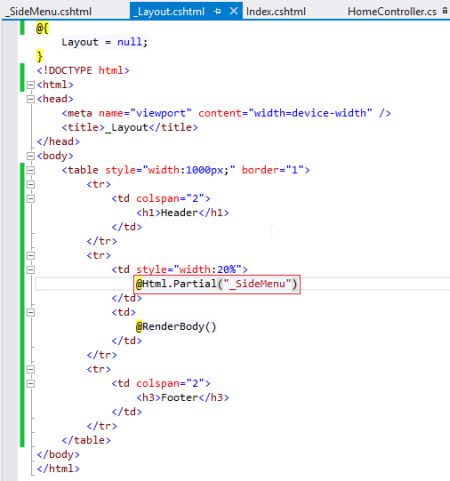Collapse the <table> element region
The height and width of the screenshot is (481, 450).
tap(30, 170)
